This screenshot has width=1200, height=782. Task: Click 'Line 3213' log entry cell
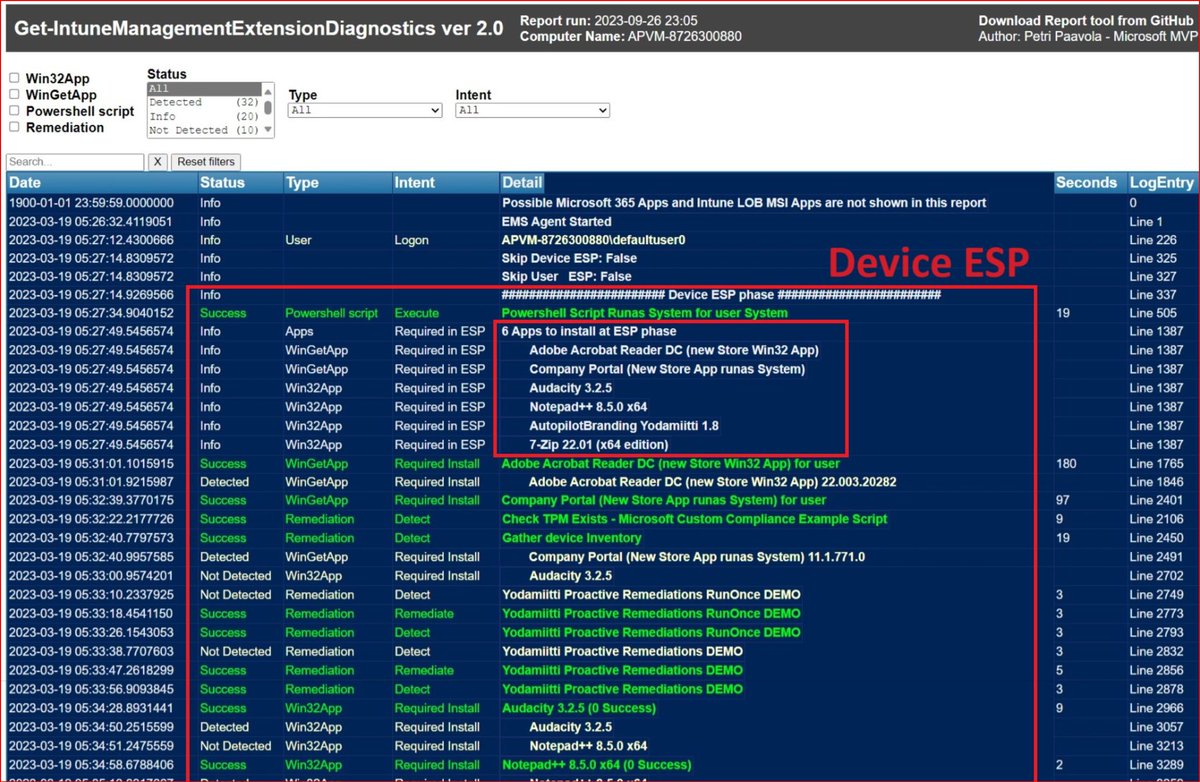1156,746
